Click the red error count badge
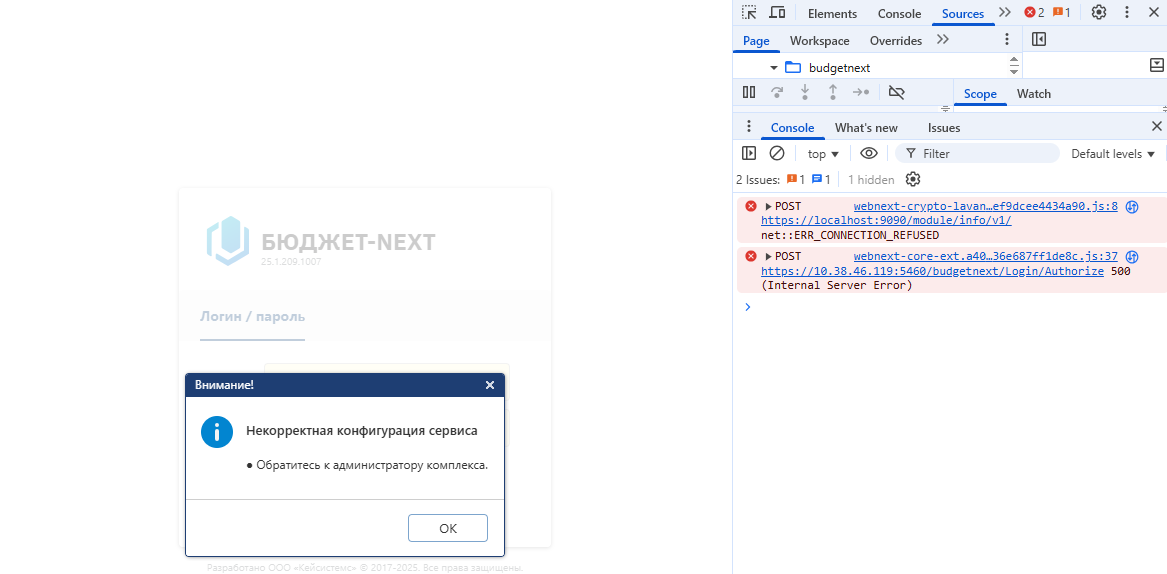The width and height of the screenshot is (1167, 574). click(1034, 13)
